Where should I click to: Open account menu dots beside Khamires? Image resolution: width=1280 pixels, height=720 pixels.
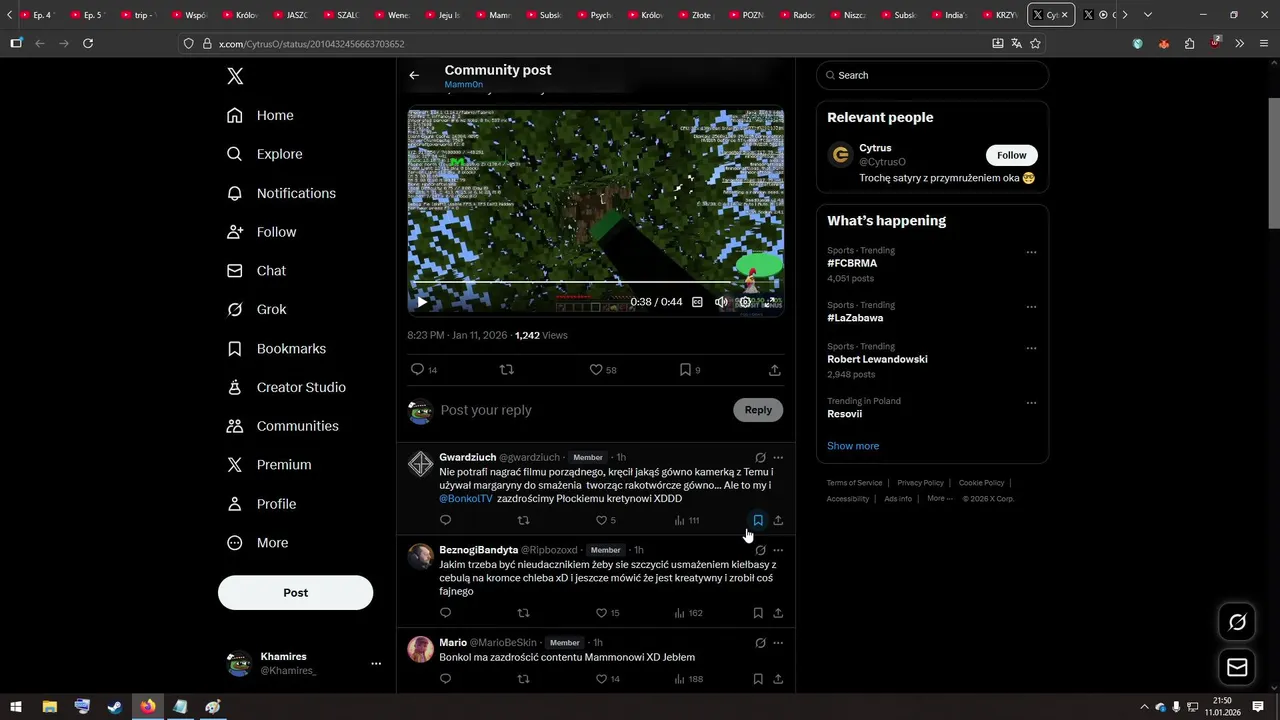pyautogui.click(x=376, y=664)
